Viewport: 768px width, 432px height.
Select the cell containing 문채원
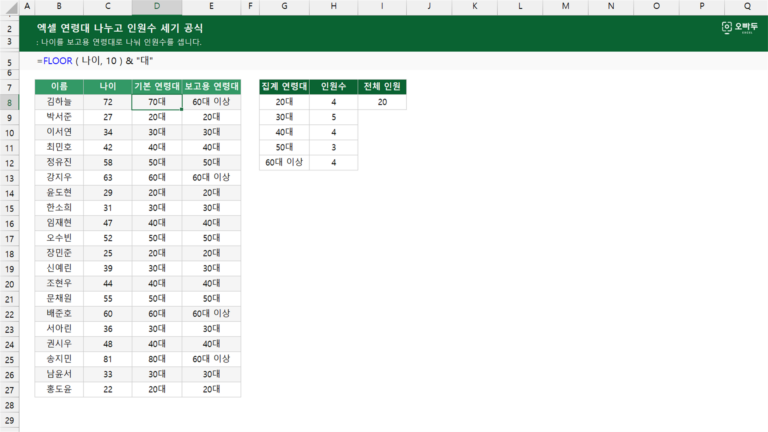59,299
